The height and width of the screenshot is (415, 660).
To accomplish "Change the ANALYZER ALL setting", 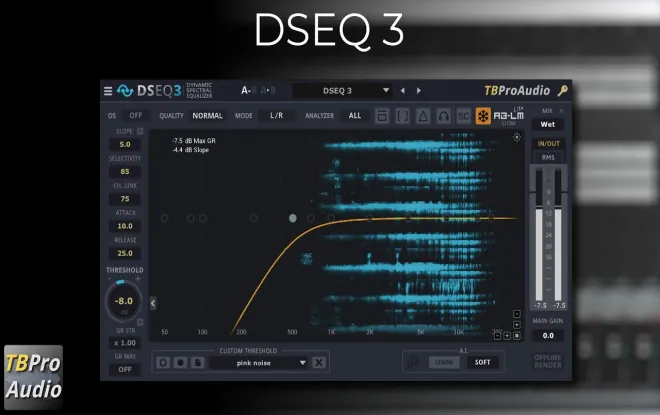I will coord(355,115).
